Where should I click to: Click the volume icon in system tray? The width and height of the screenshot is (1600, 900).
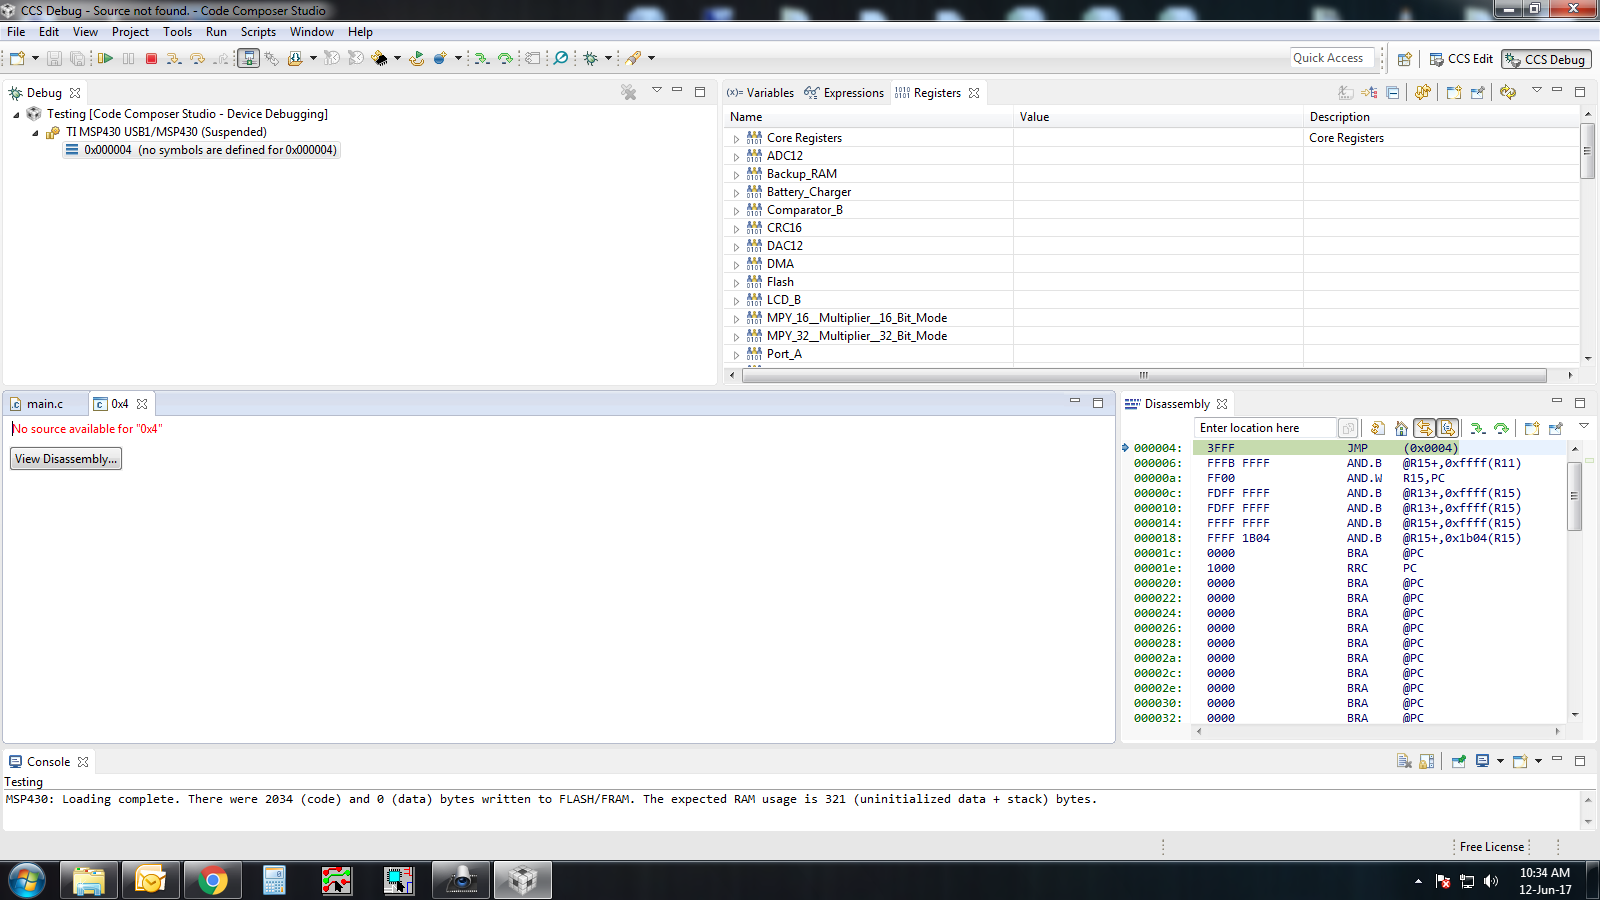[x=1491, y=881]
